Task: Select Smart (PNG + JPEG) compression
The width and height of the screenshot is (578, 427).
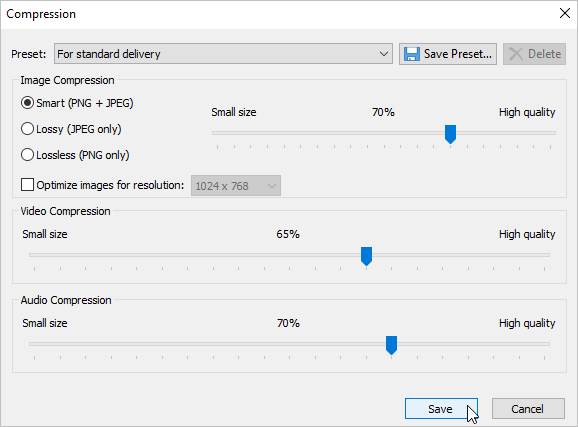Action: coord(27,103)
